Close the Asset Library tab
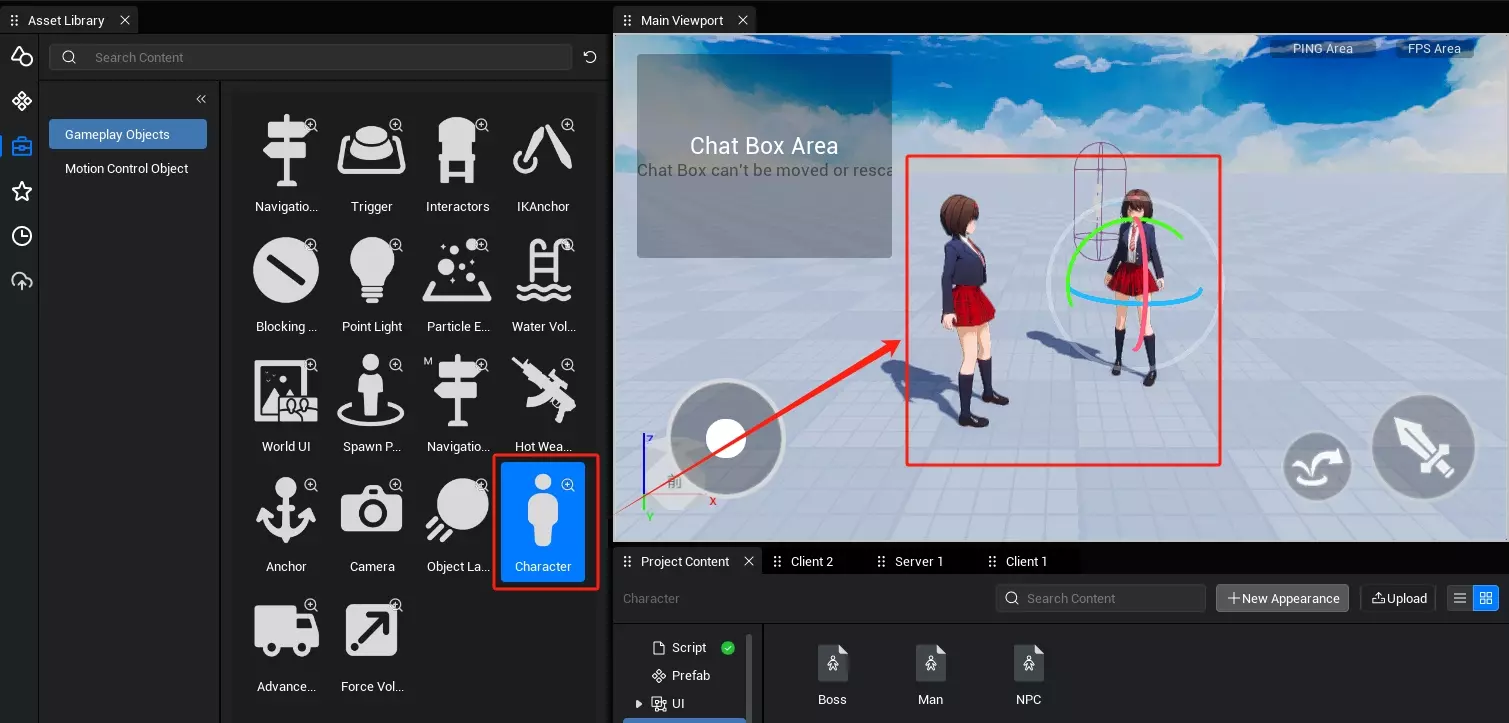 pos(124,20)
